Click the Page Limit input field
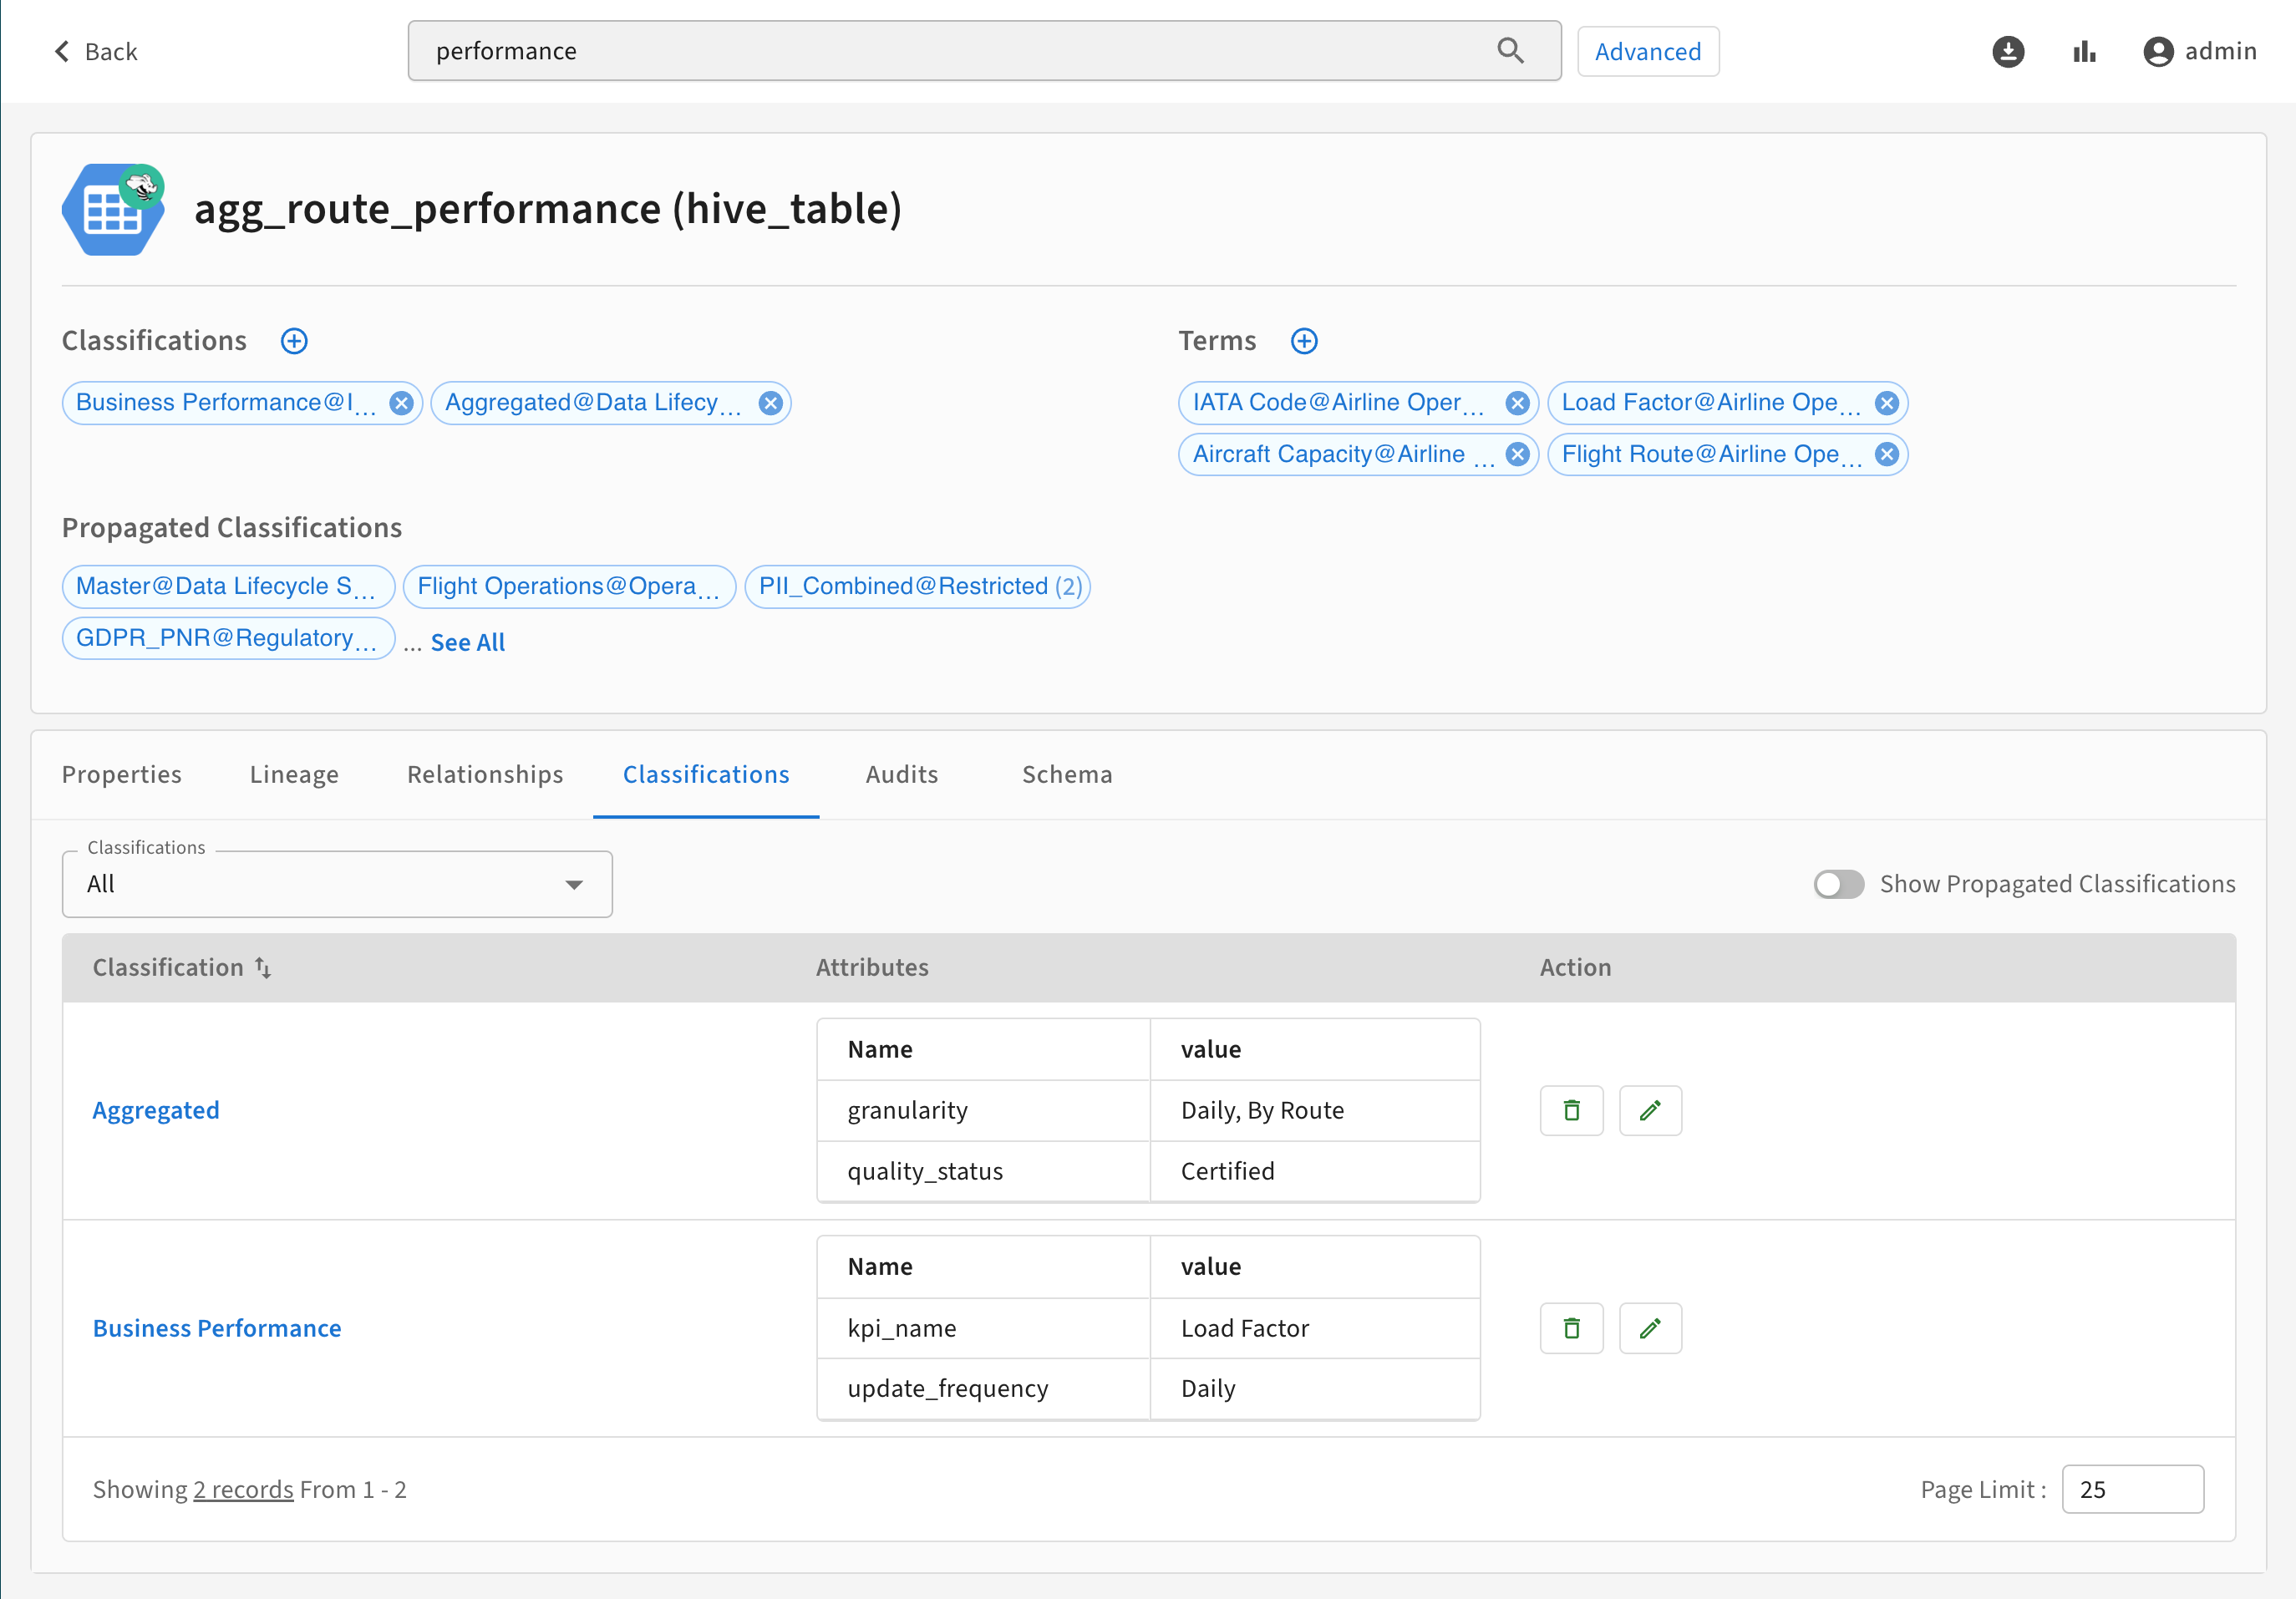 (x=2132, y=1489)
